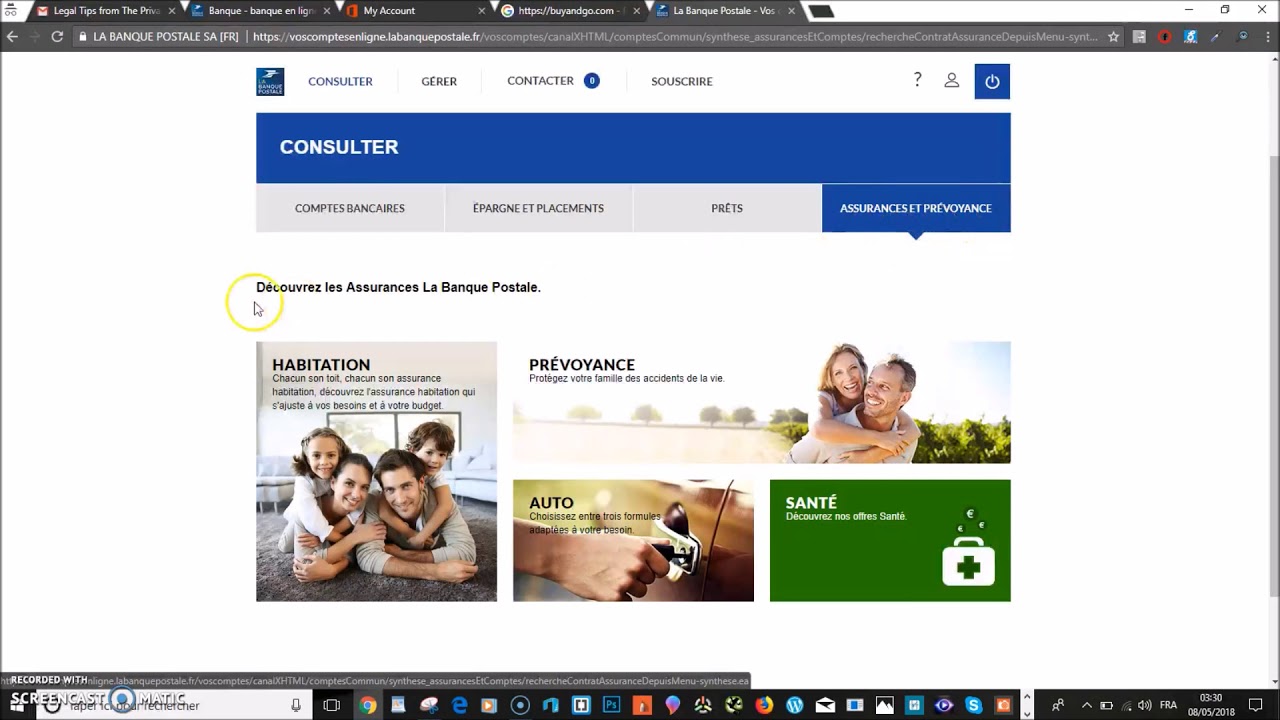1280x720 pixels.
Task: Bookmark this page with the star icon
Action: point(1113,37)
